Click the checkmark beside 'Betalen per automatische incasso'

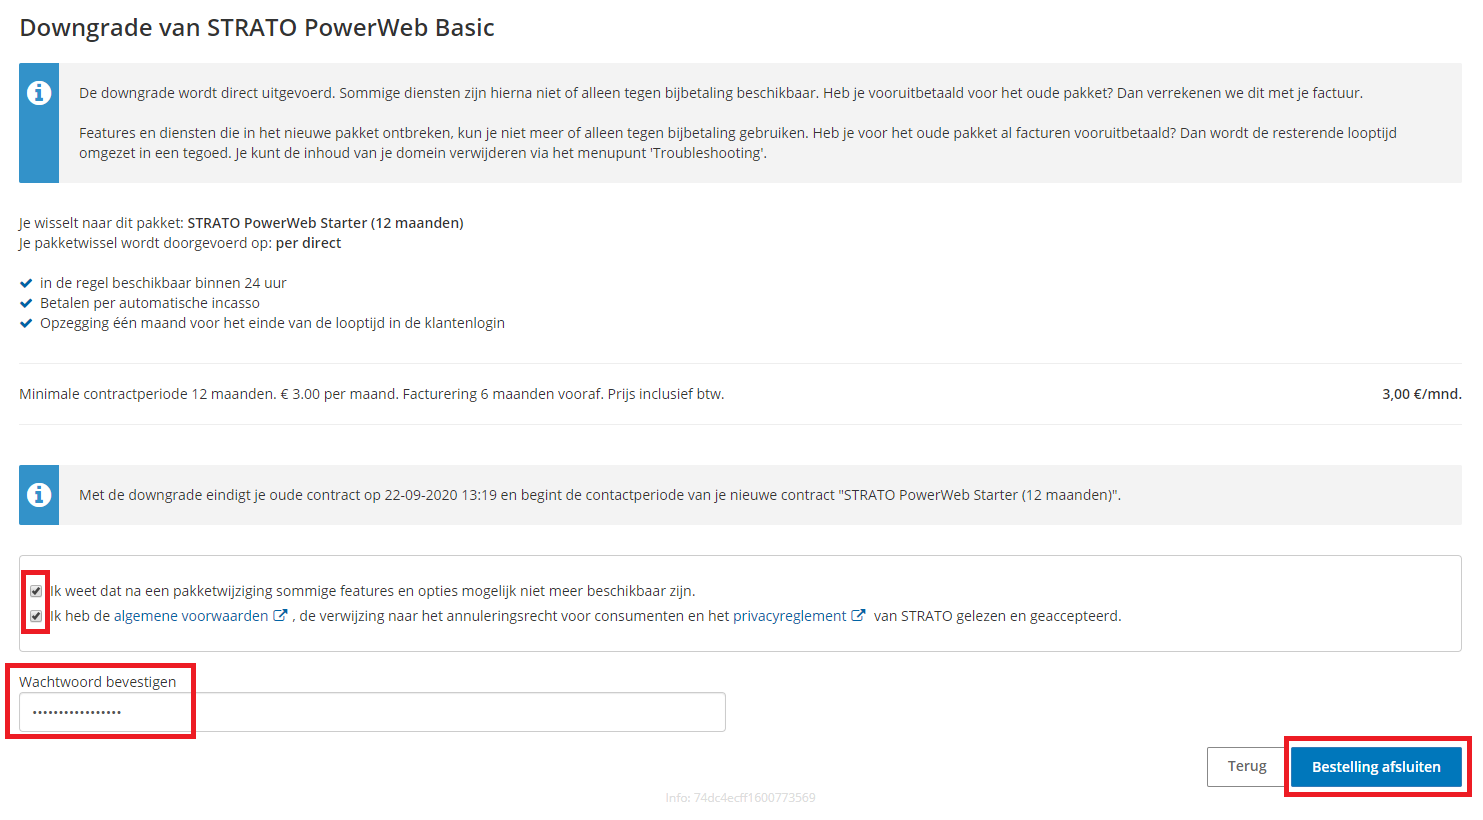point(26,303)
